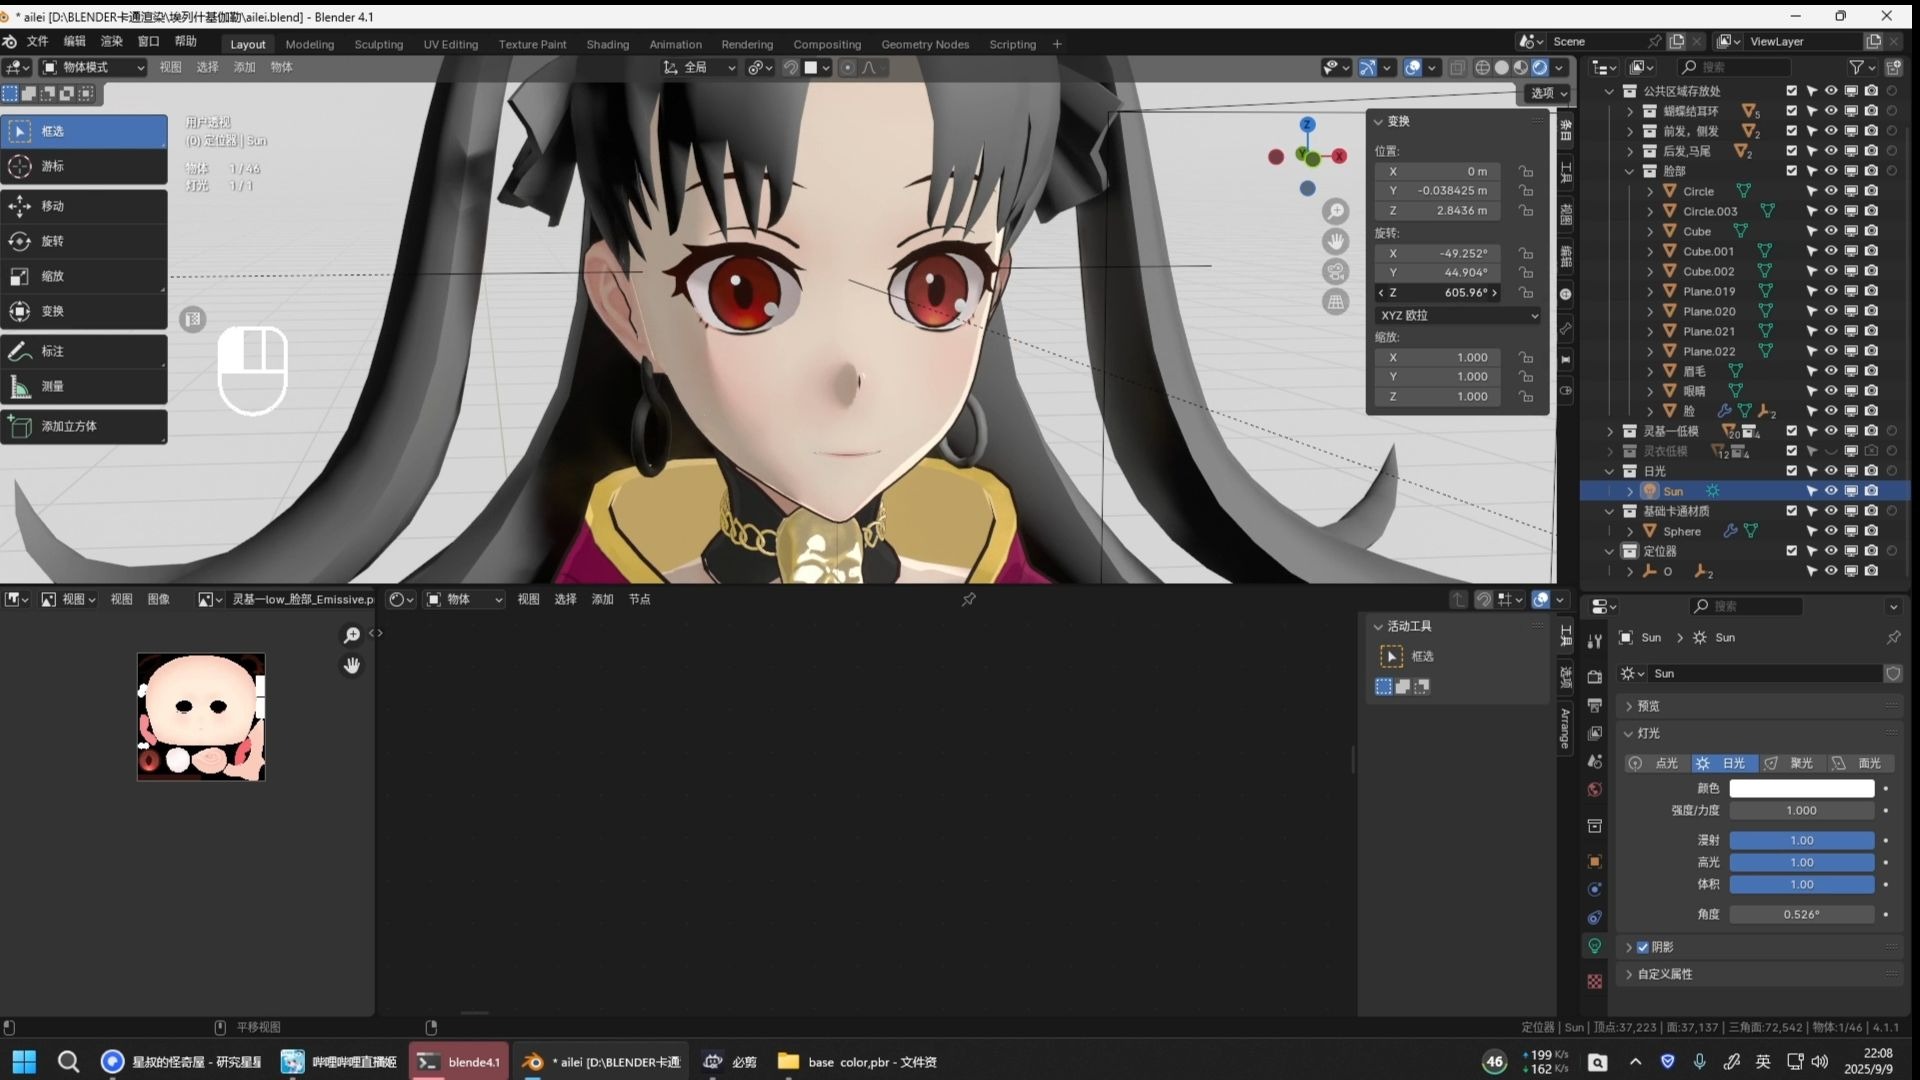Toggle render camera icon for Plane.019
The image size is (1920, 1080).
click(x=1871, y=291)
